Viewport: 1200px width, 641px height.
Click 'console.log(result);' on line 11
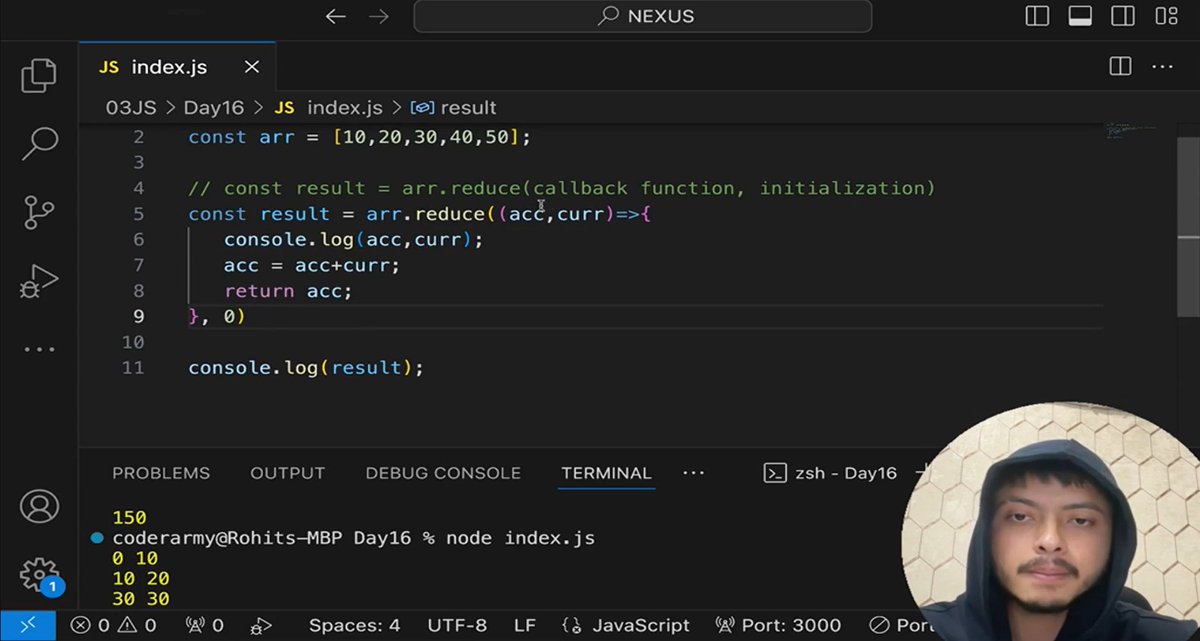(x=306, y=368)
